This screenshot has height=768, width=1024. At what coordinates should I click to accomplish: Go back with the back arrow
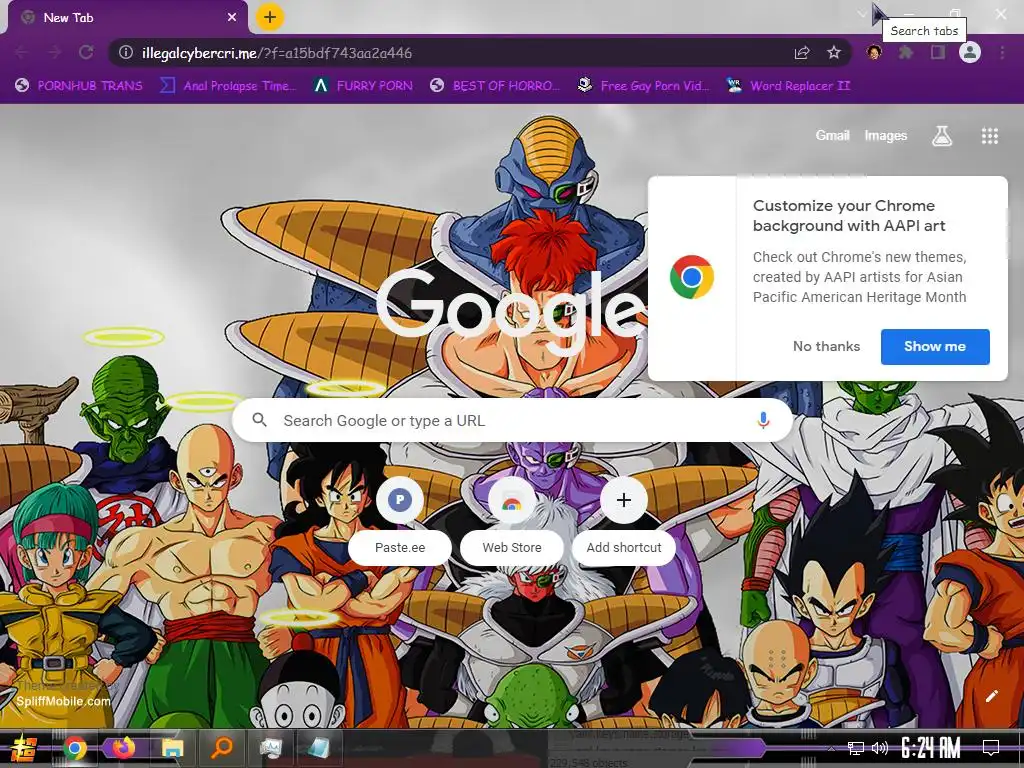[22, 52]
